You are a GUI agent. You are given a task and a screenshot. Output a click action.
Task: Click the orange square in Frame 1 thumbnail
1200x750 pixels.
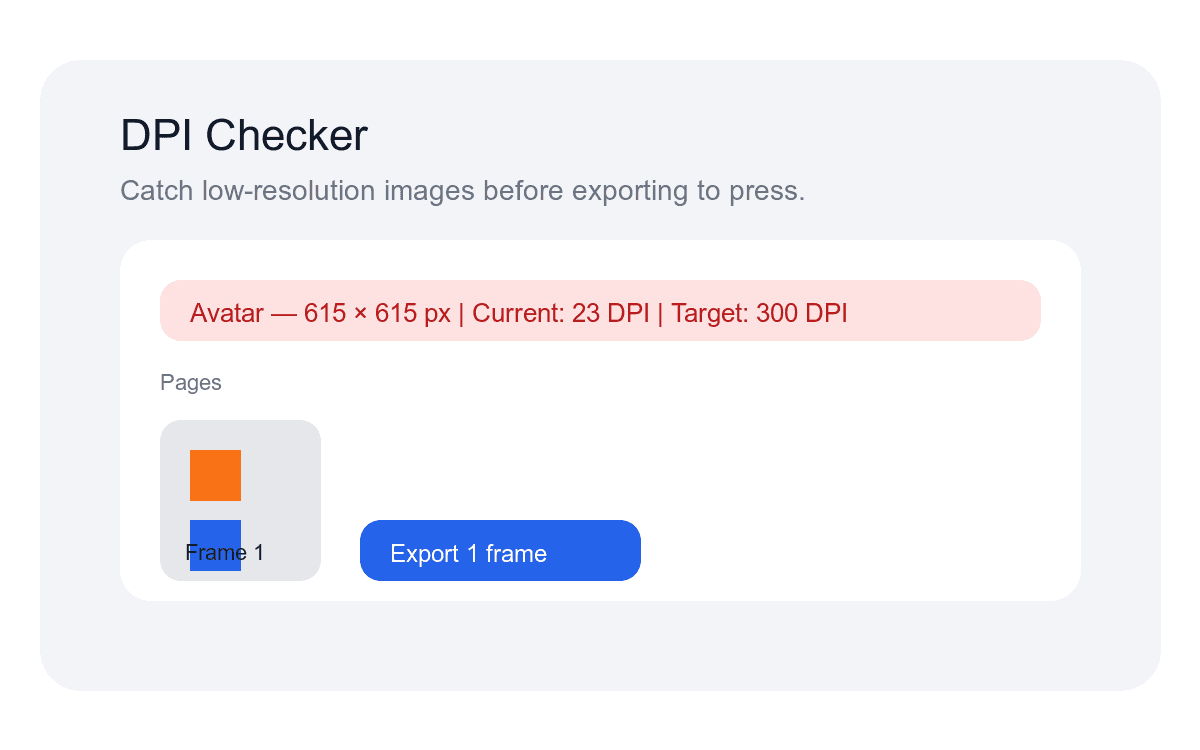coord(215,475)
